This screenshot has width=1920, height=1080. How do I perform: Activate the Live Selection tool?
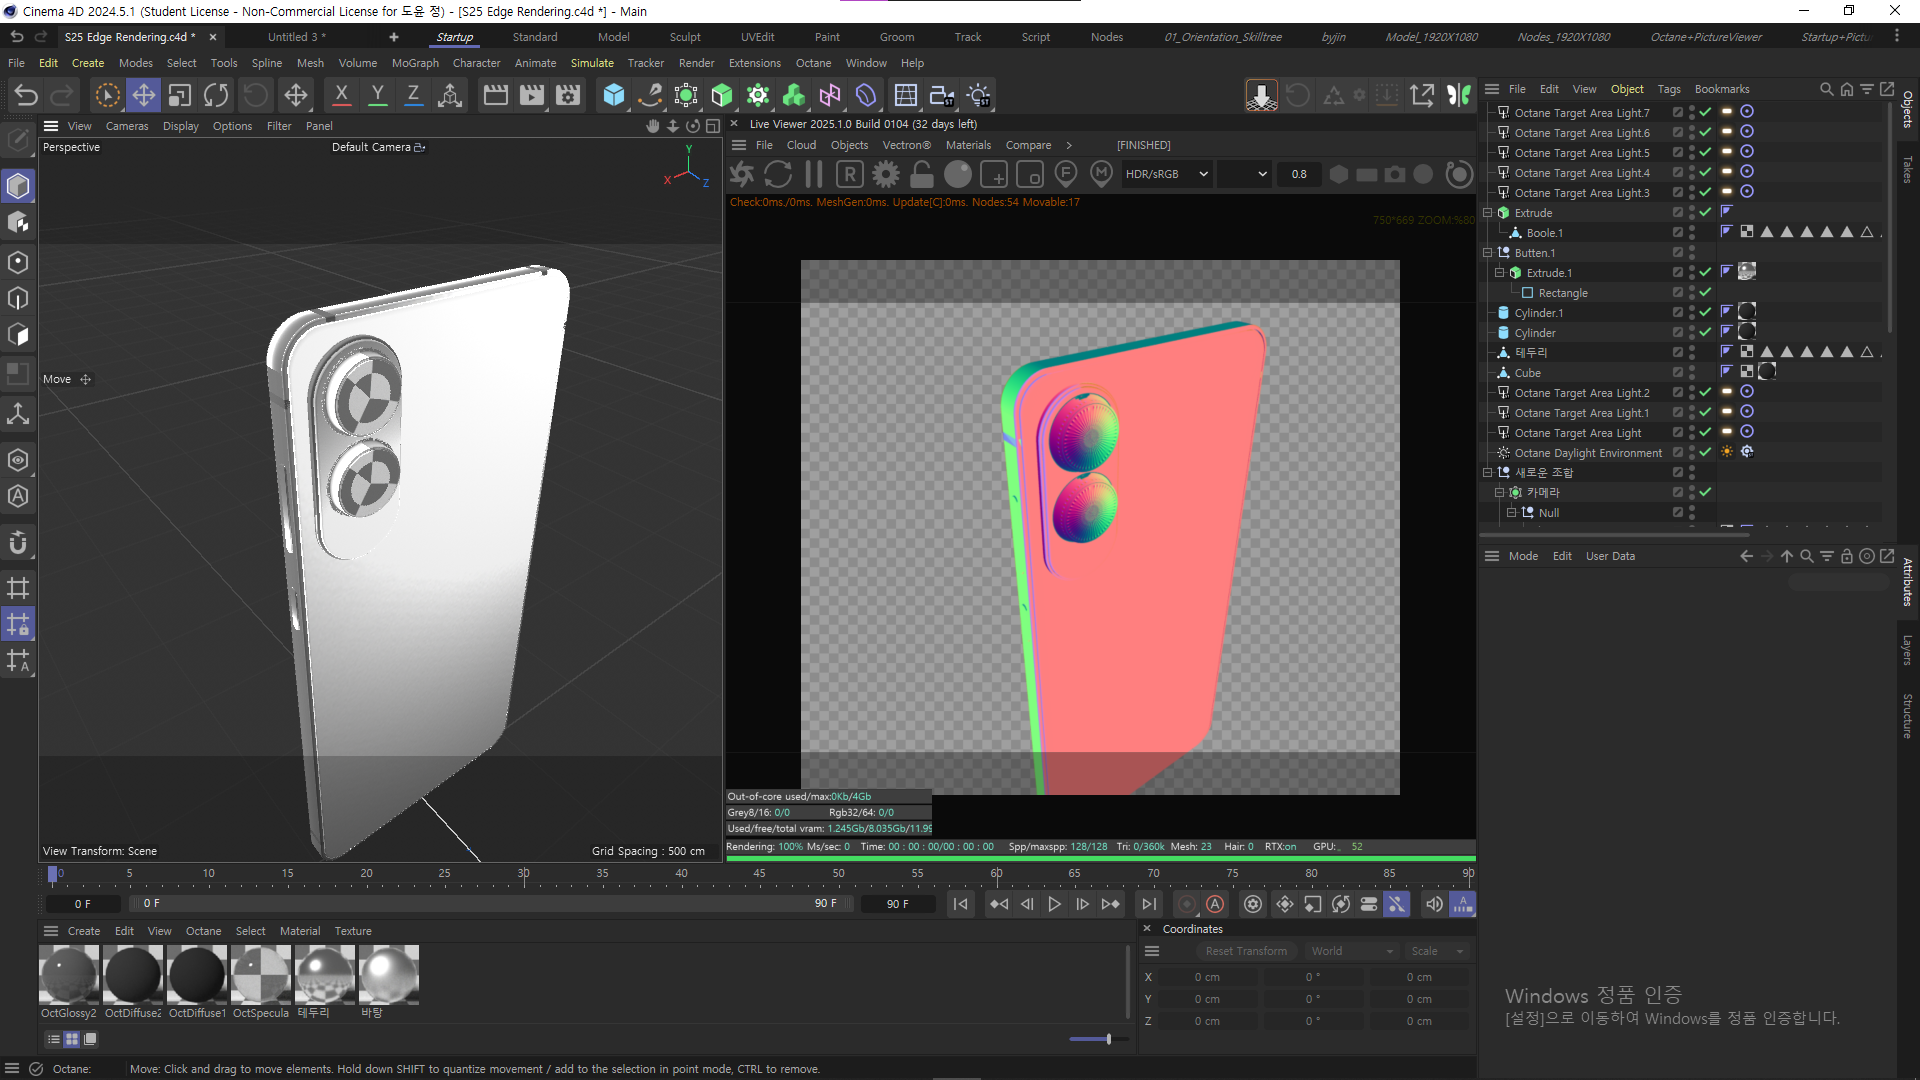tap(107, 95)
